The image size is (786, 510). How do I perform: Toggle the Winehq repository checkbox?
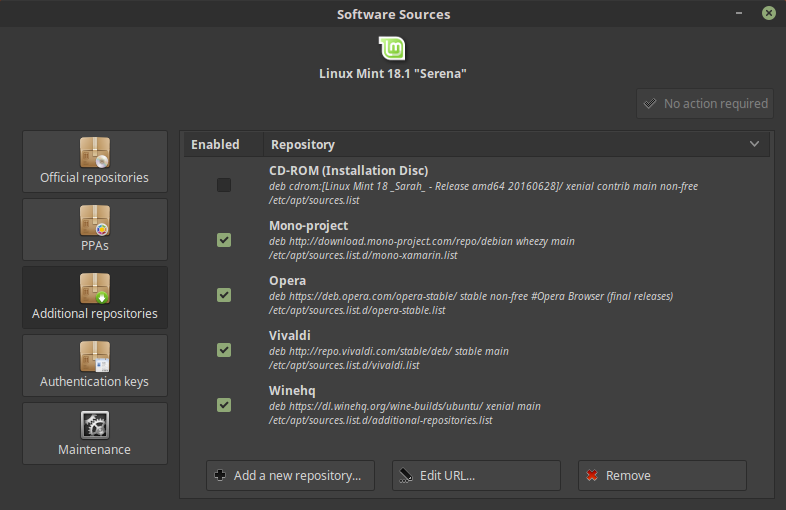click(x=224, y=405)
